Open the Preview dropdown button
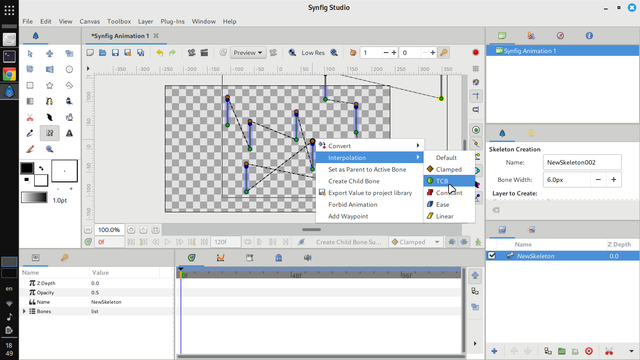This screenshot has height=360, width=640. point(248,53)
